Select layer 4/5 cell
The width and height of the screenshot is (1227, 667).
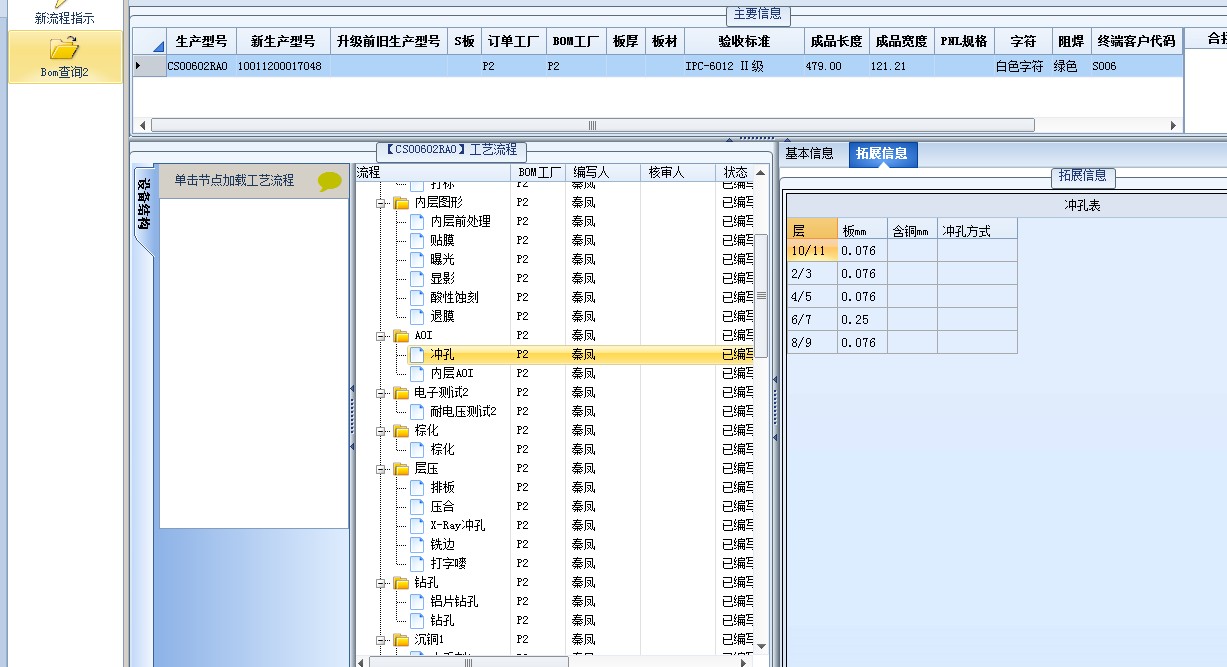coord(812,296)
